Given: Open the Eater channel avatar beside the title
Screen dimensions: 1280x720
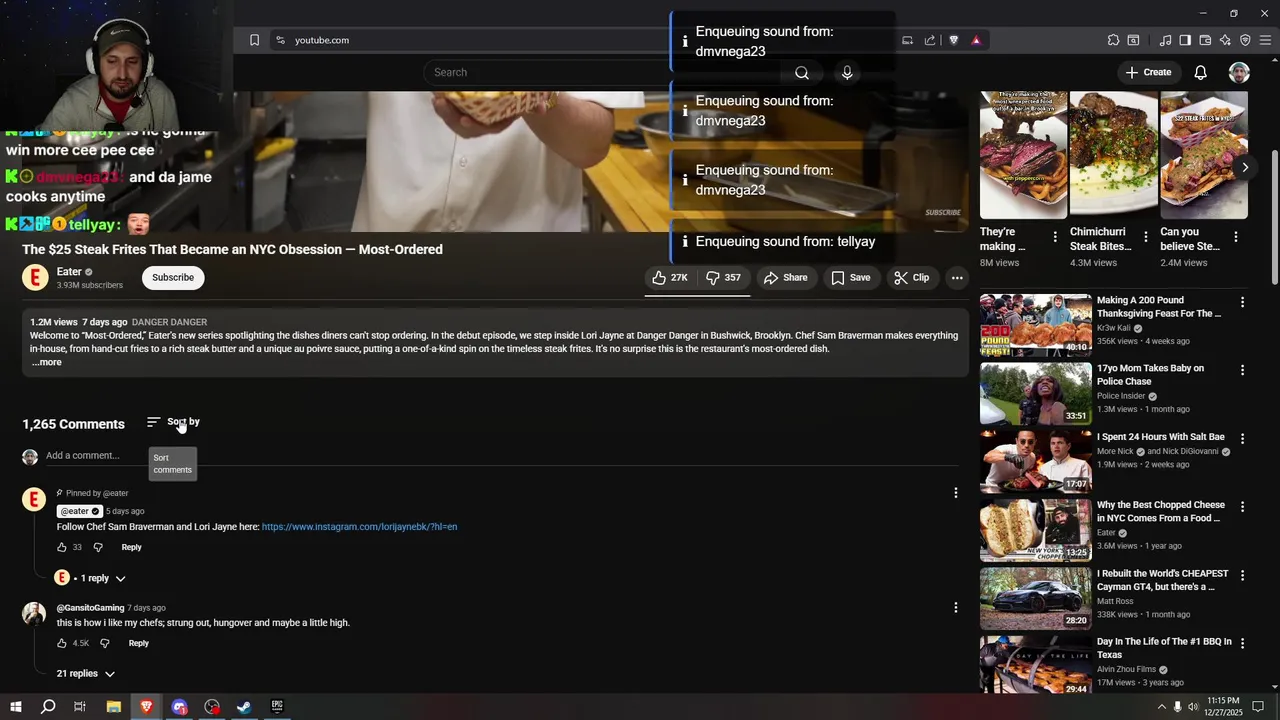Looking at the screenshot, I should (x=35, y=278).
